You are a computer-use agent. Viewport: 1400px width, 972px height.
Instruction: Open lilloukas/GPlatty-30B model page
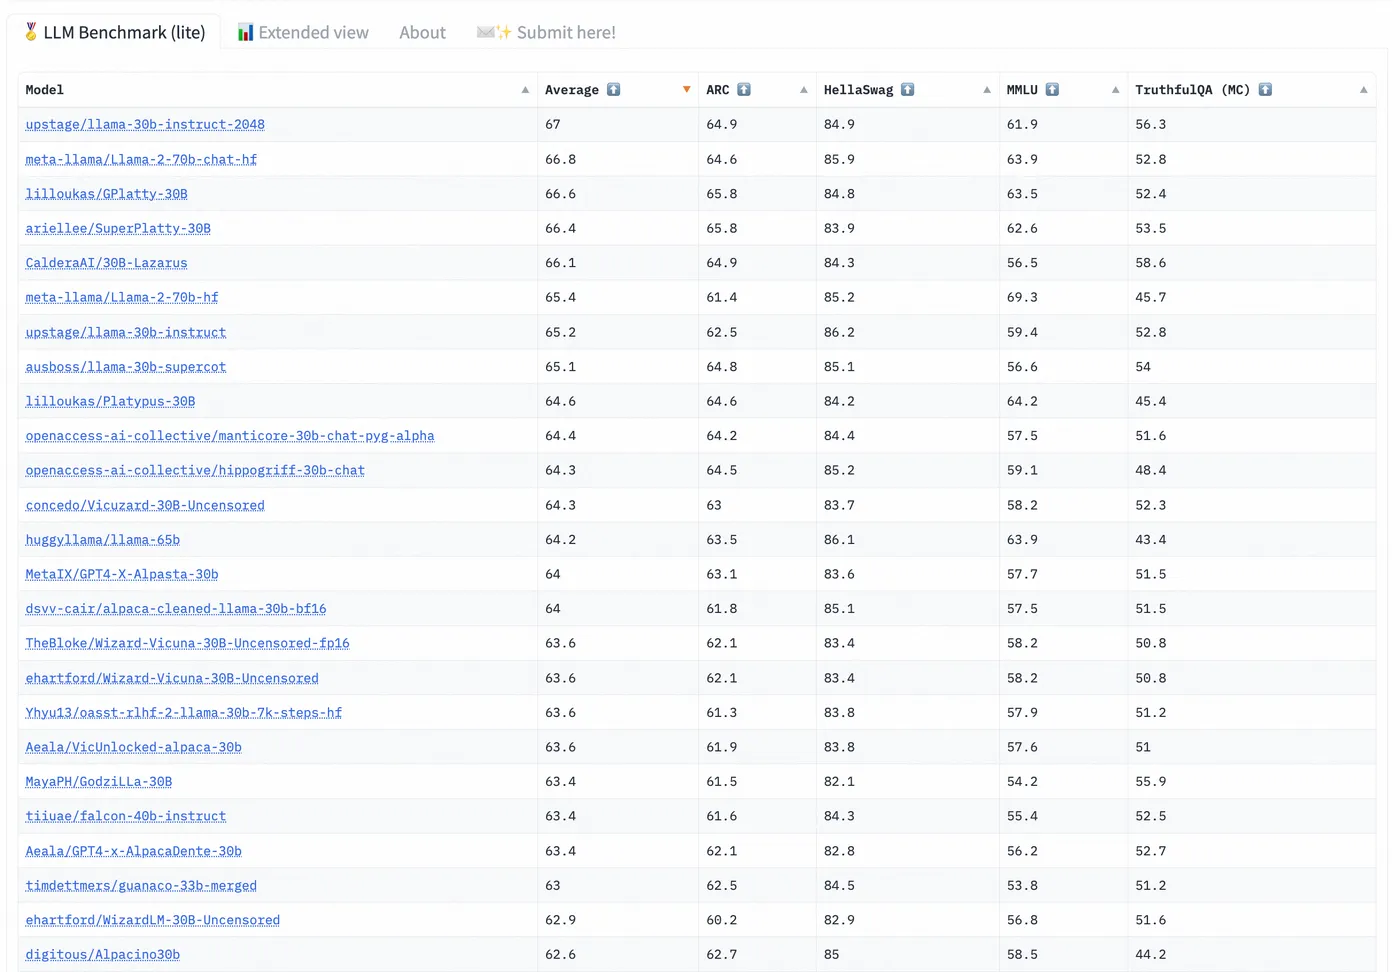(x=106, y=194)
